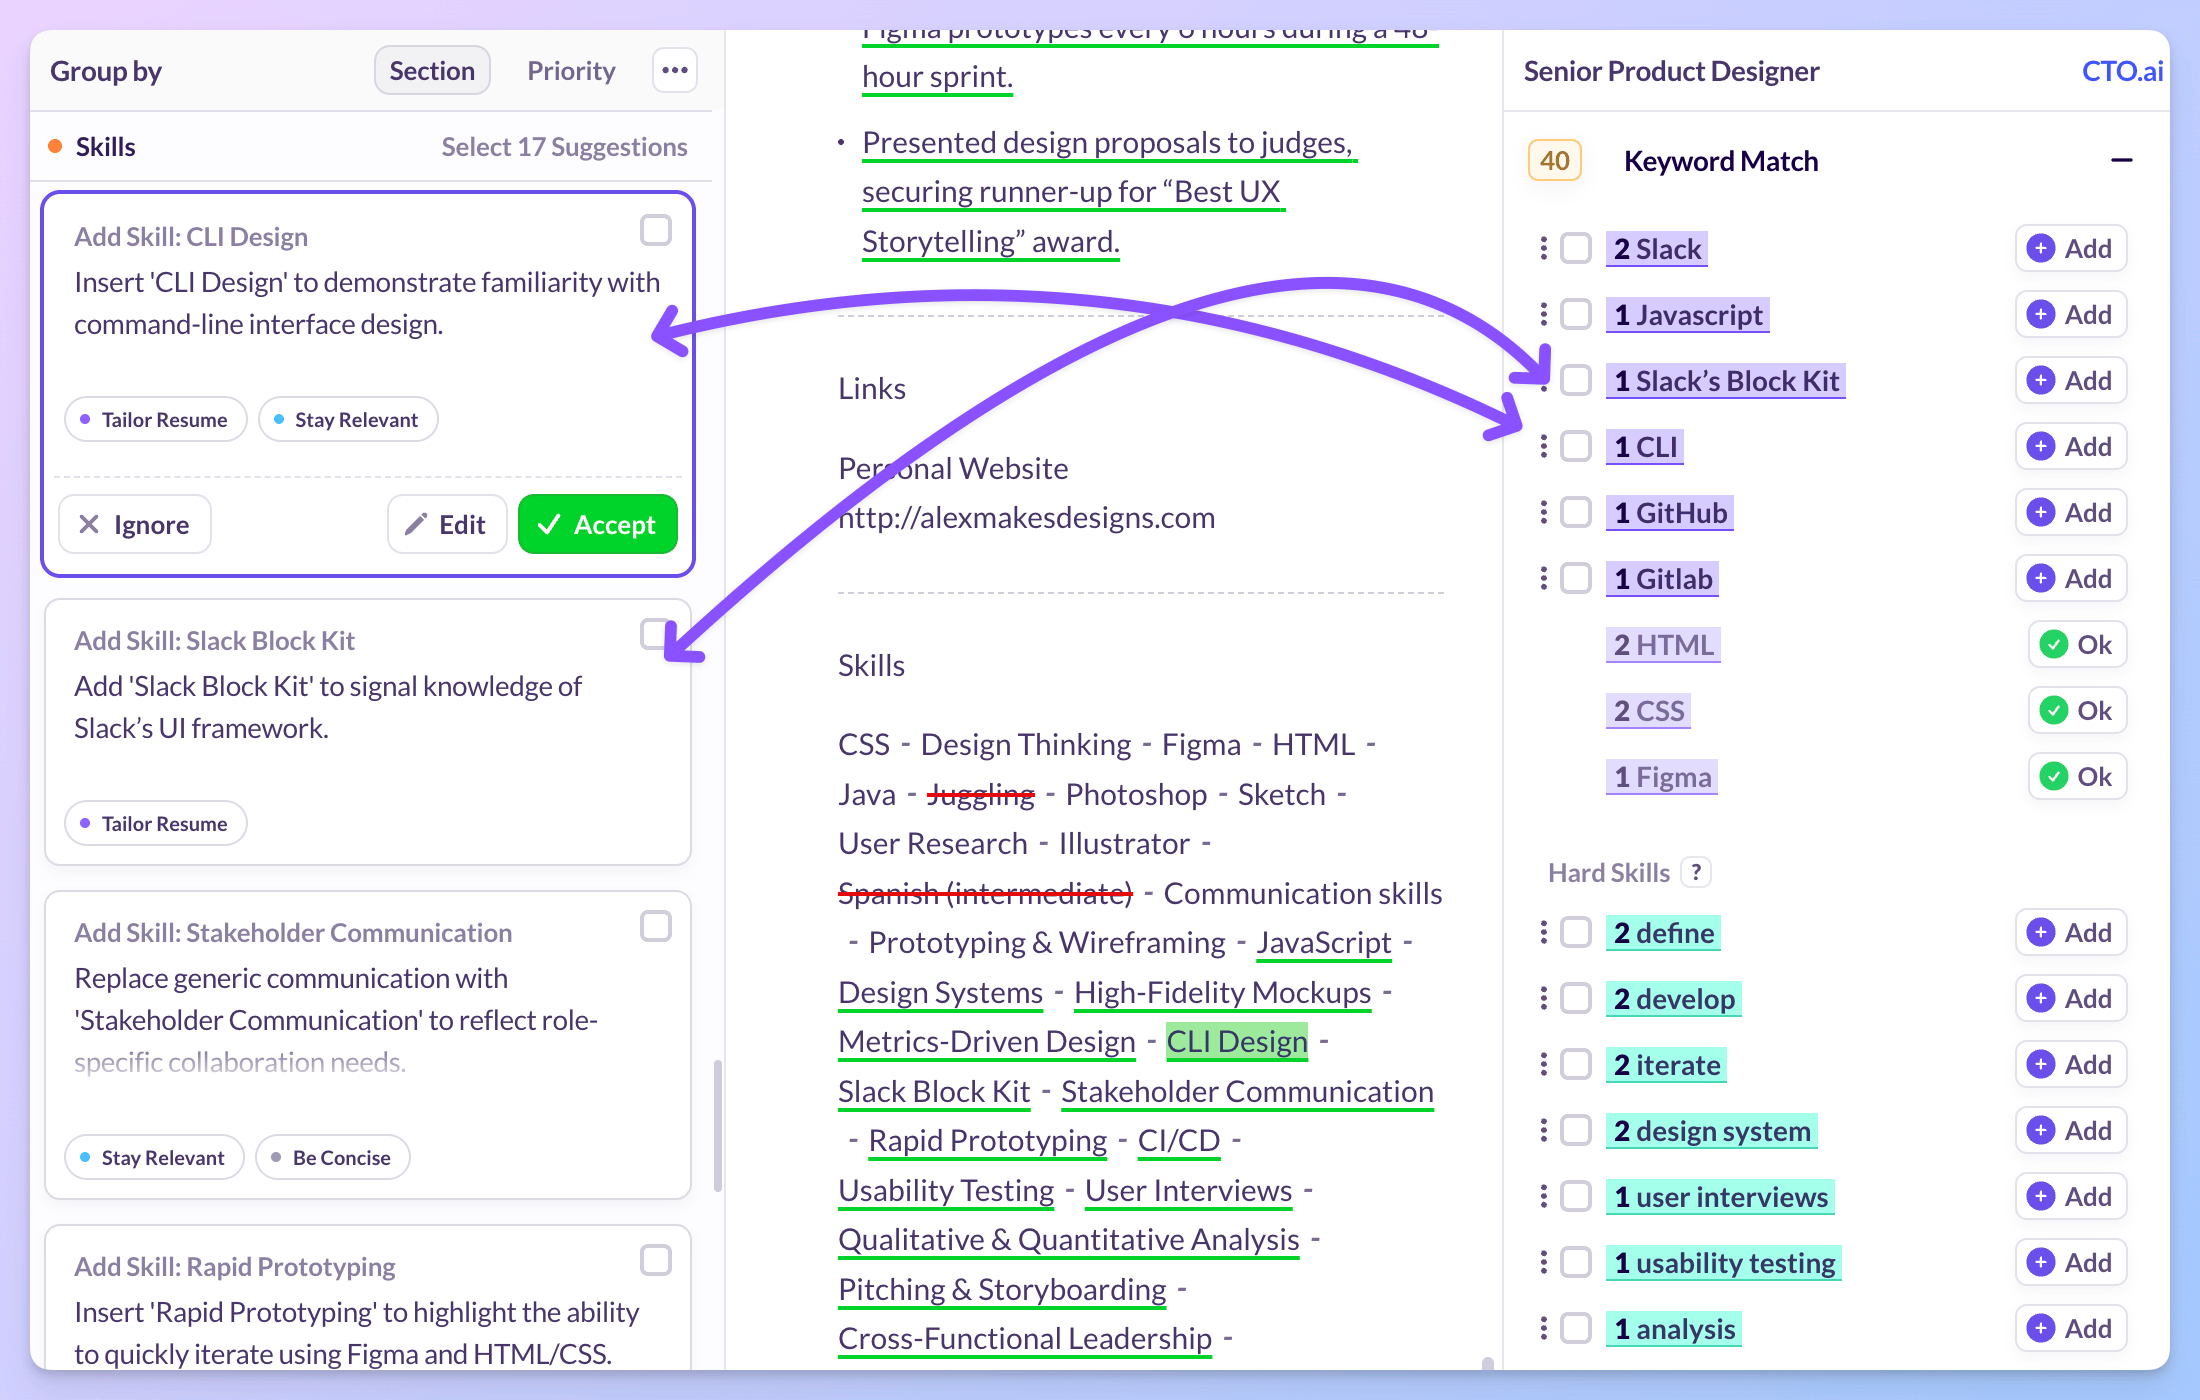The height and width of the screenshot is (1400, 2200).
Task: Click drag handle next to Gitlab keyword
Action: [1544, 578]
